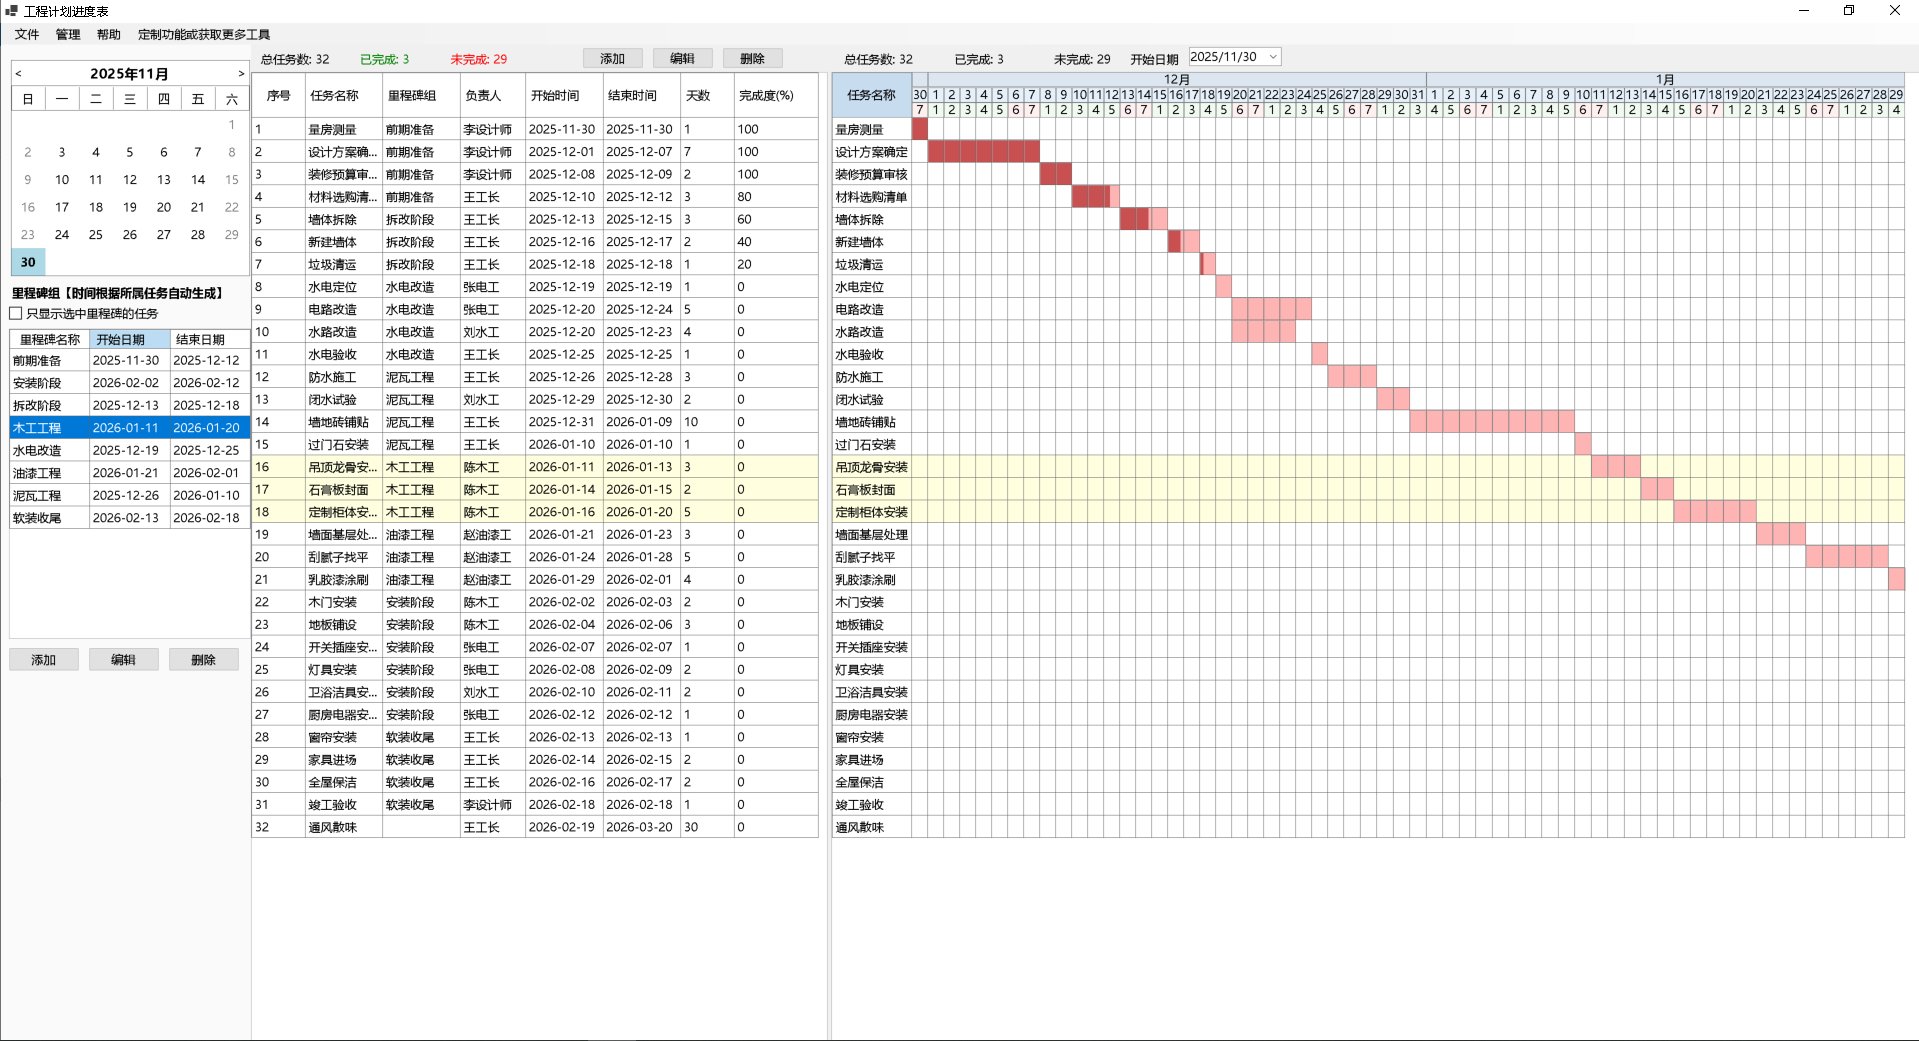This screenshot has width=1919, height=1041.
Task: Click 定制功能或获取更多工具 menu item
Action: [204, 35]
